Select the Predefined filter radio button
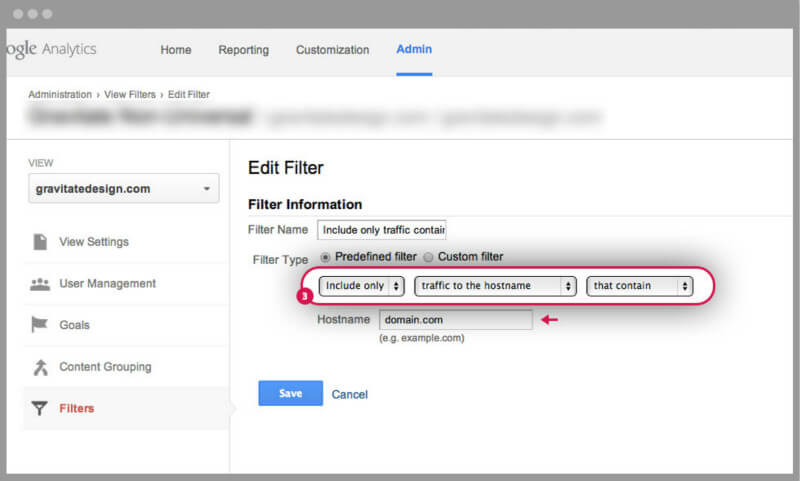Viewport: 800px width, 481px height. coord(326,257)
